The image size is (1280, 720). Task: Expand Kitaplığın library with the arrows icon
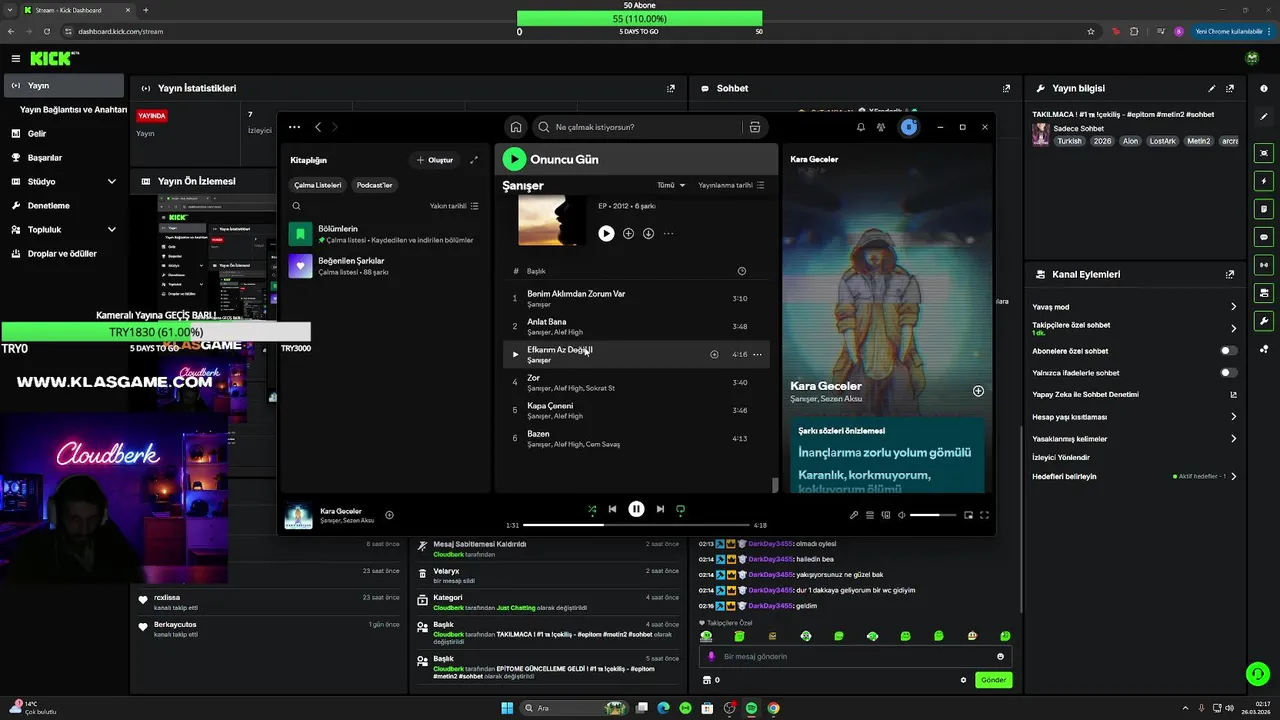click(474, 160)
